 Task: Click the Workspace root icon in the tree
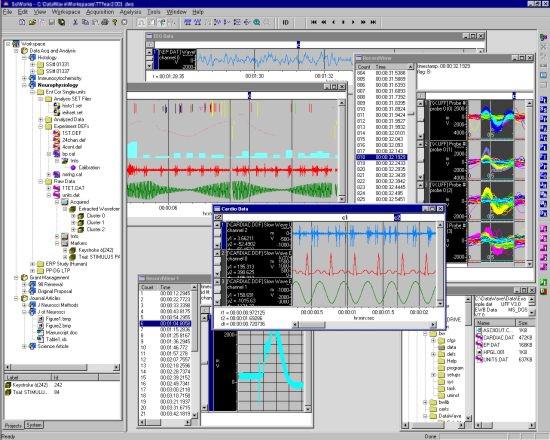click(x=16, y=44)
